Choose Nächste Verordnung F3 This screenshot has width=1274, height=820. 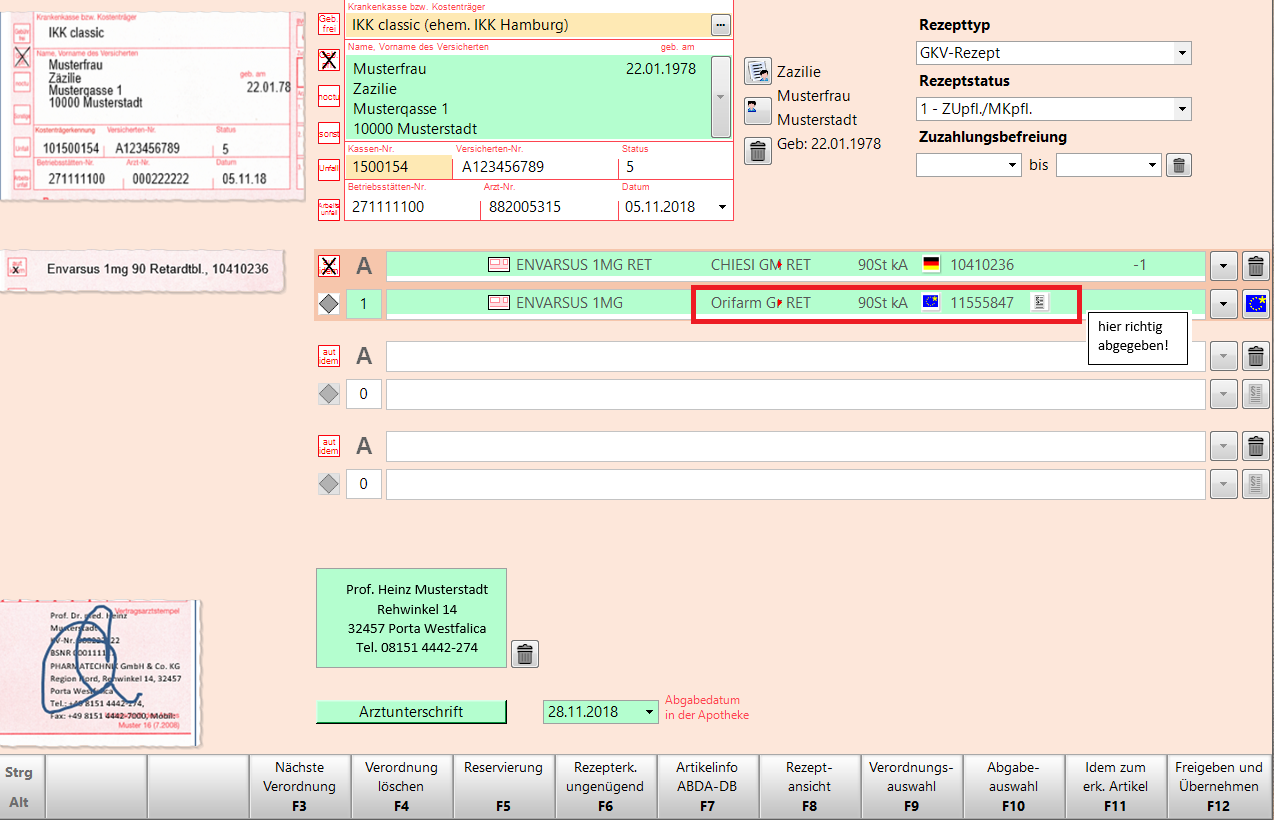tap(299, 786)
